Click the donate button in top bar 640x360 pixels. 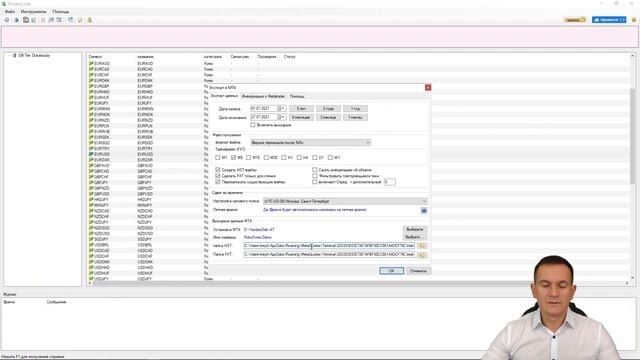coord(575,20)
